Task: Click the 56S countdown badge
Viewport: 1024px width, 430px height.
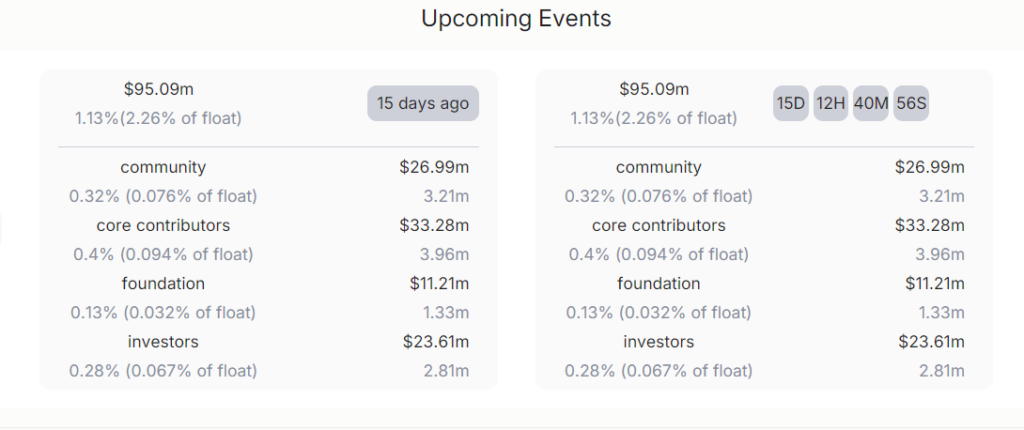Action: point(911,104)
